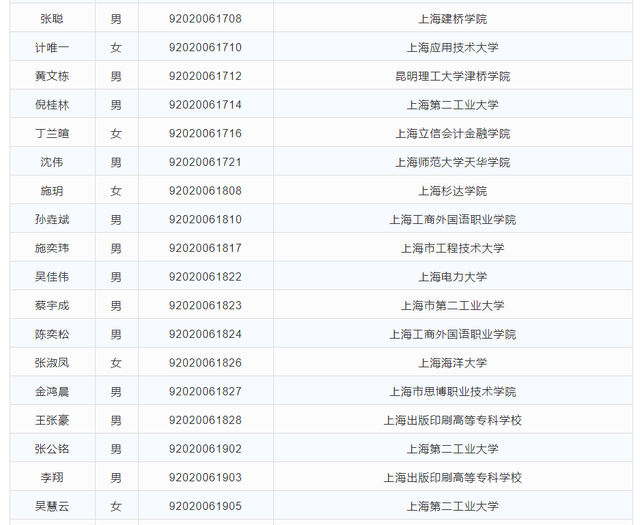Click the school 上海师范大学天华学院

coord(453,162)
